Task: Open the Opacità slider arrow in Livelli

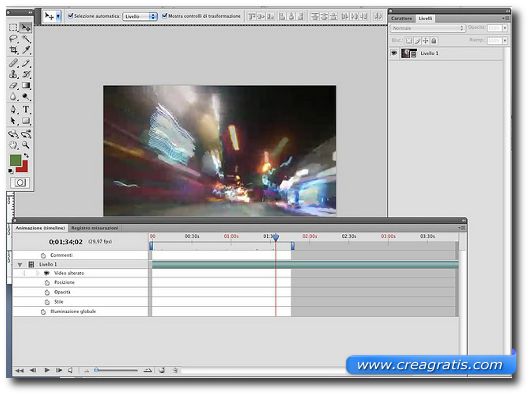Action: [x=505, y=28]
